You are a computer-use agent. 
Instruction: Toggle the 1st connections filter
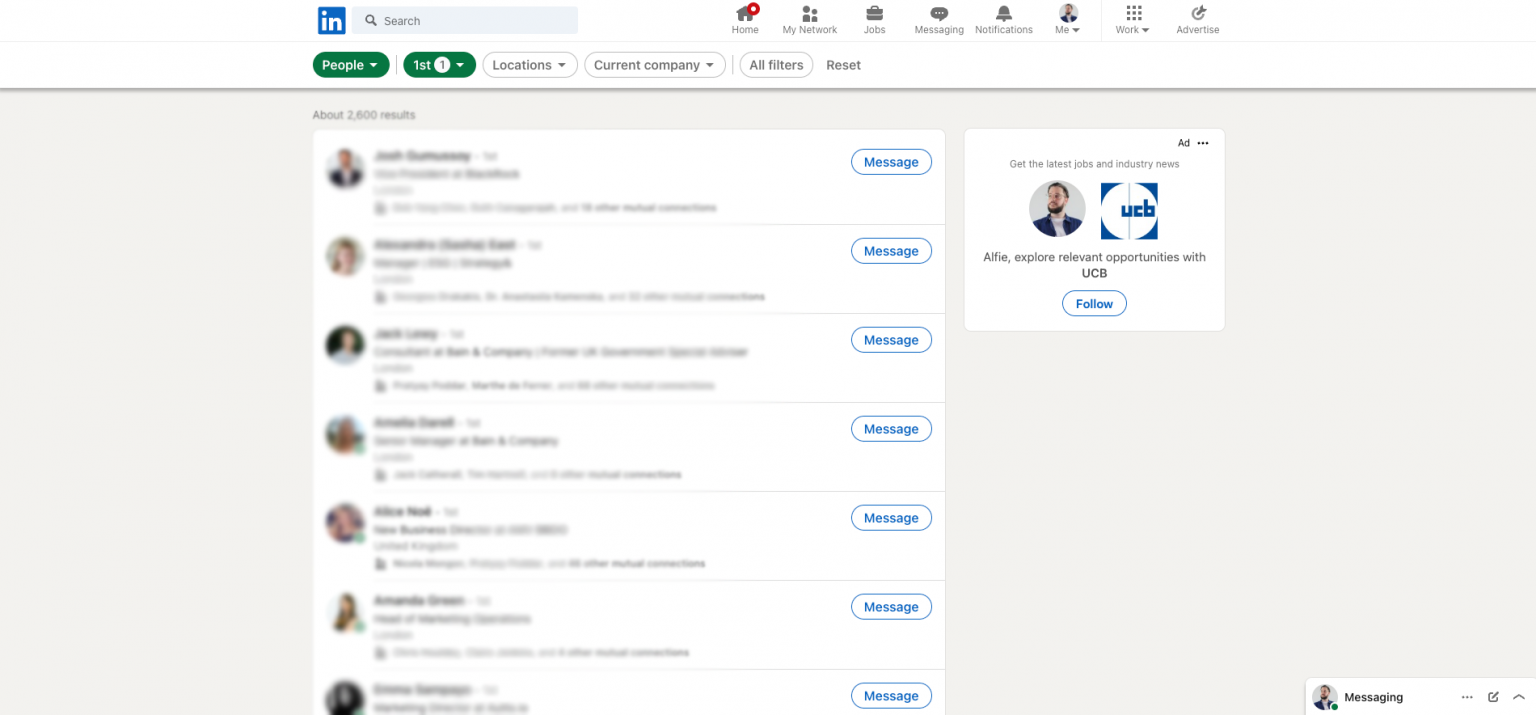tap(439, 64)
